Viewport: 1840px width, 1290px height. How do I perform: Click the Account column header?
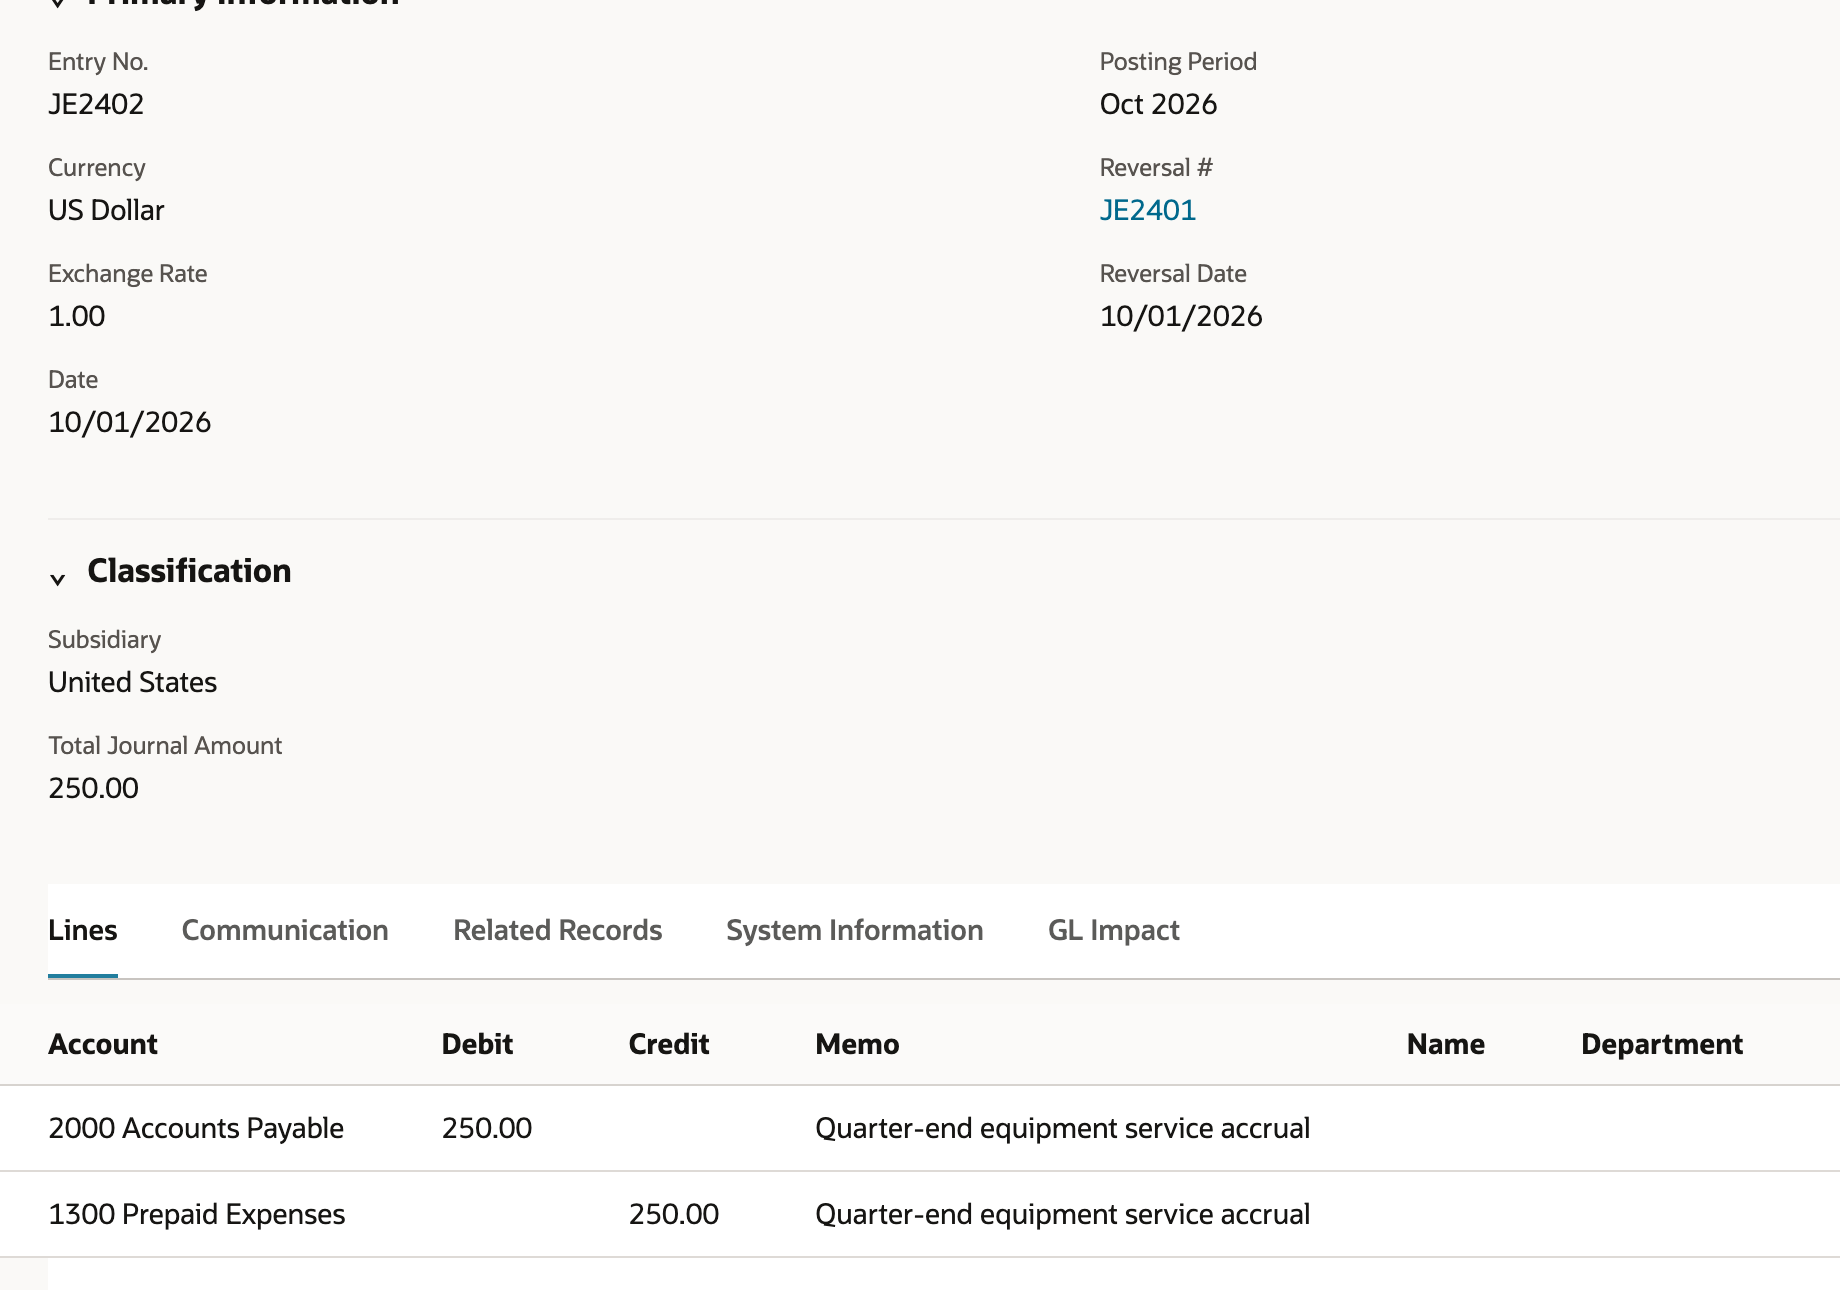(x=103, y=1044)
